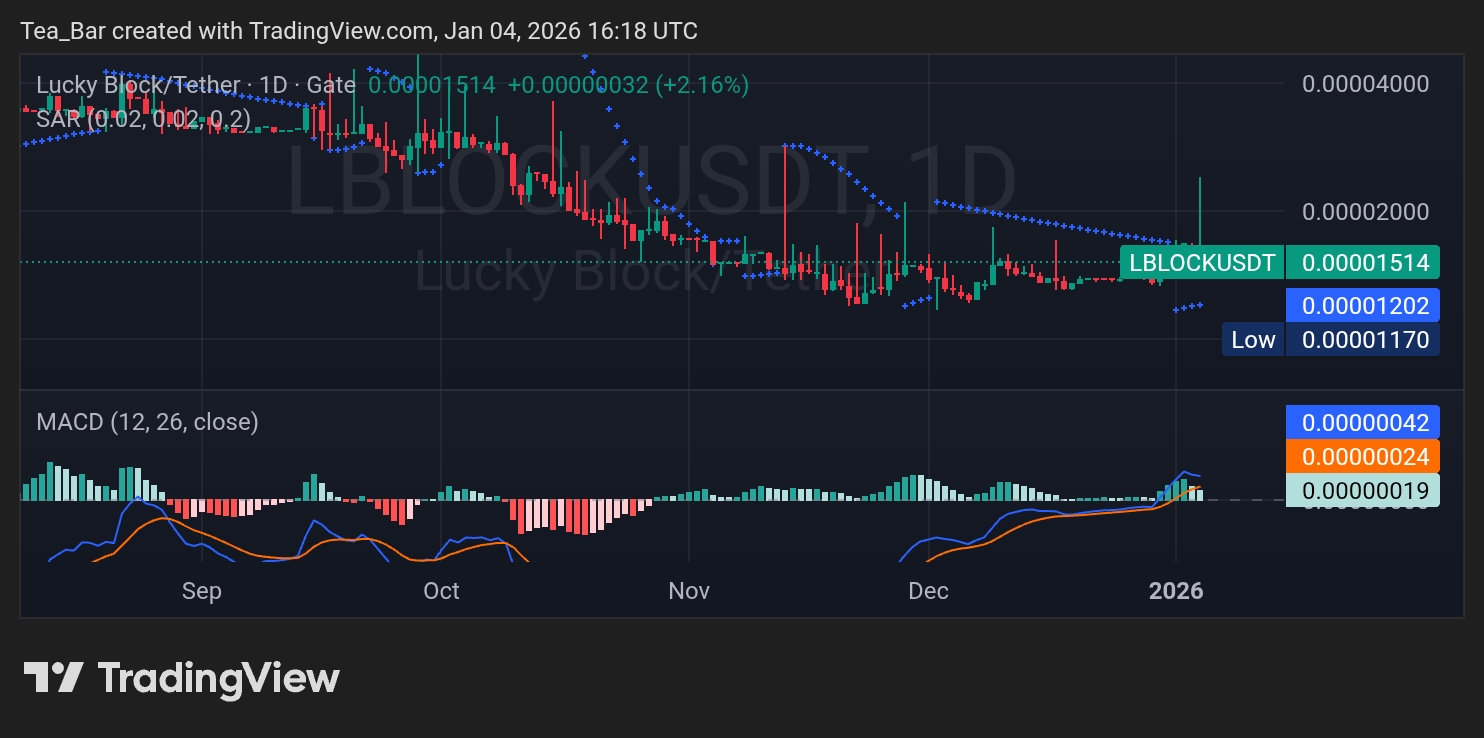Click the blue MACD value 0.00000042
Viewport: 1484px width, 738px height.
[x=1363, y=423]
